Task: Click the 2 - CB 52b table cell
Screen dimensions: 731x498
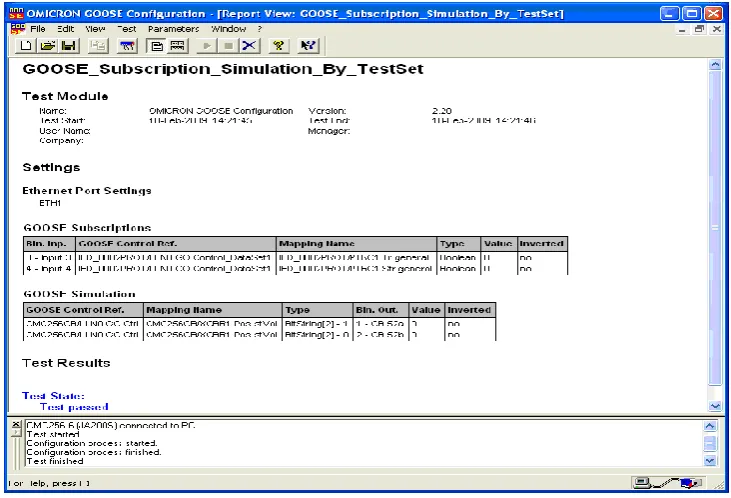Action: [x=379, y=335]
